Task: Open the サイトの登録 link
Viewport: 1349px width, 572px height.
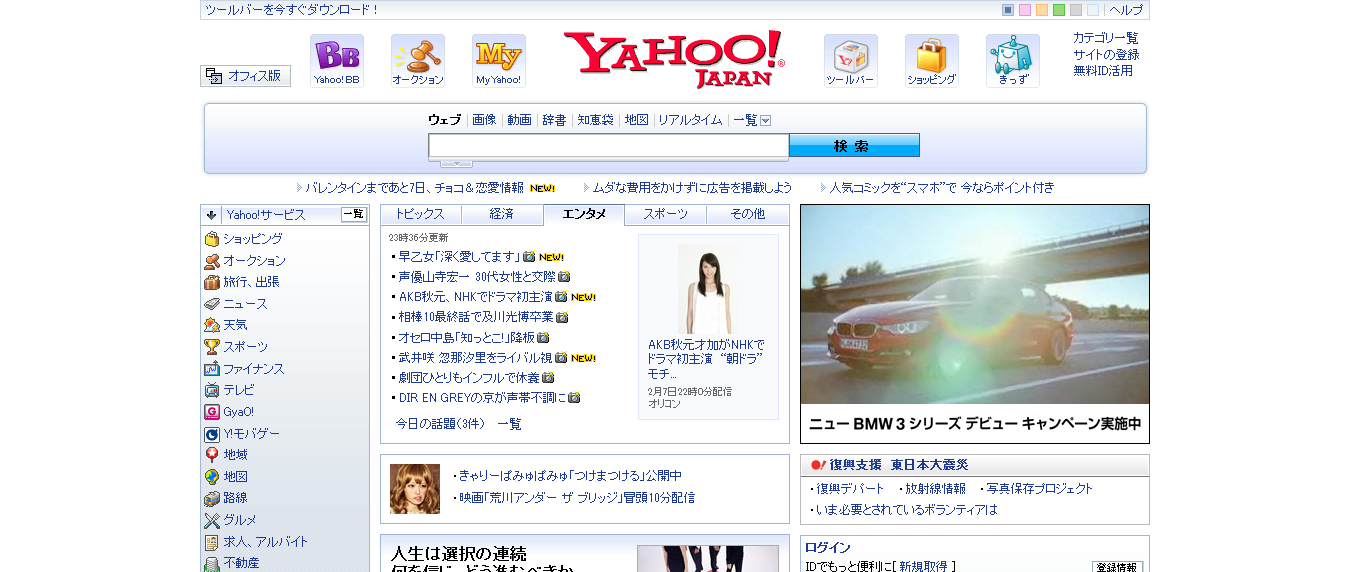Action: [x=1106, y=55]
